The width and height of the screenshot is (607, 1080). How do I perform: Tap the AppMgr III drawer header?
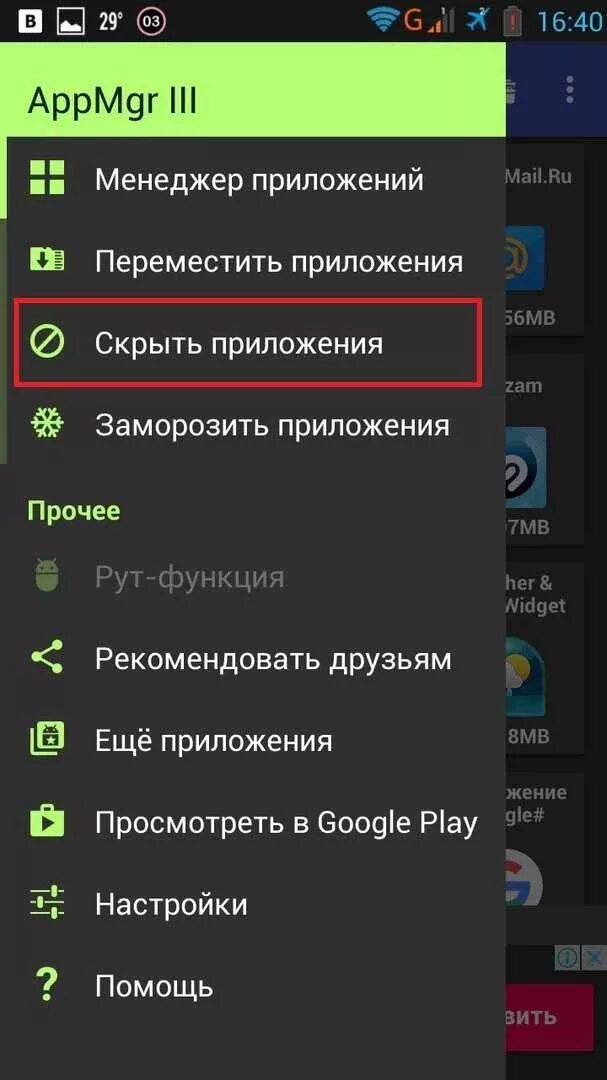point(253,90)
